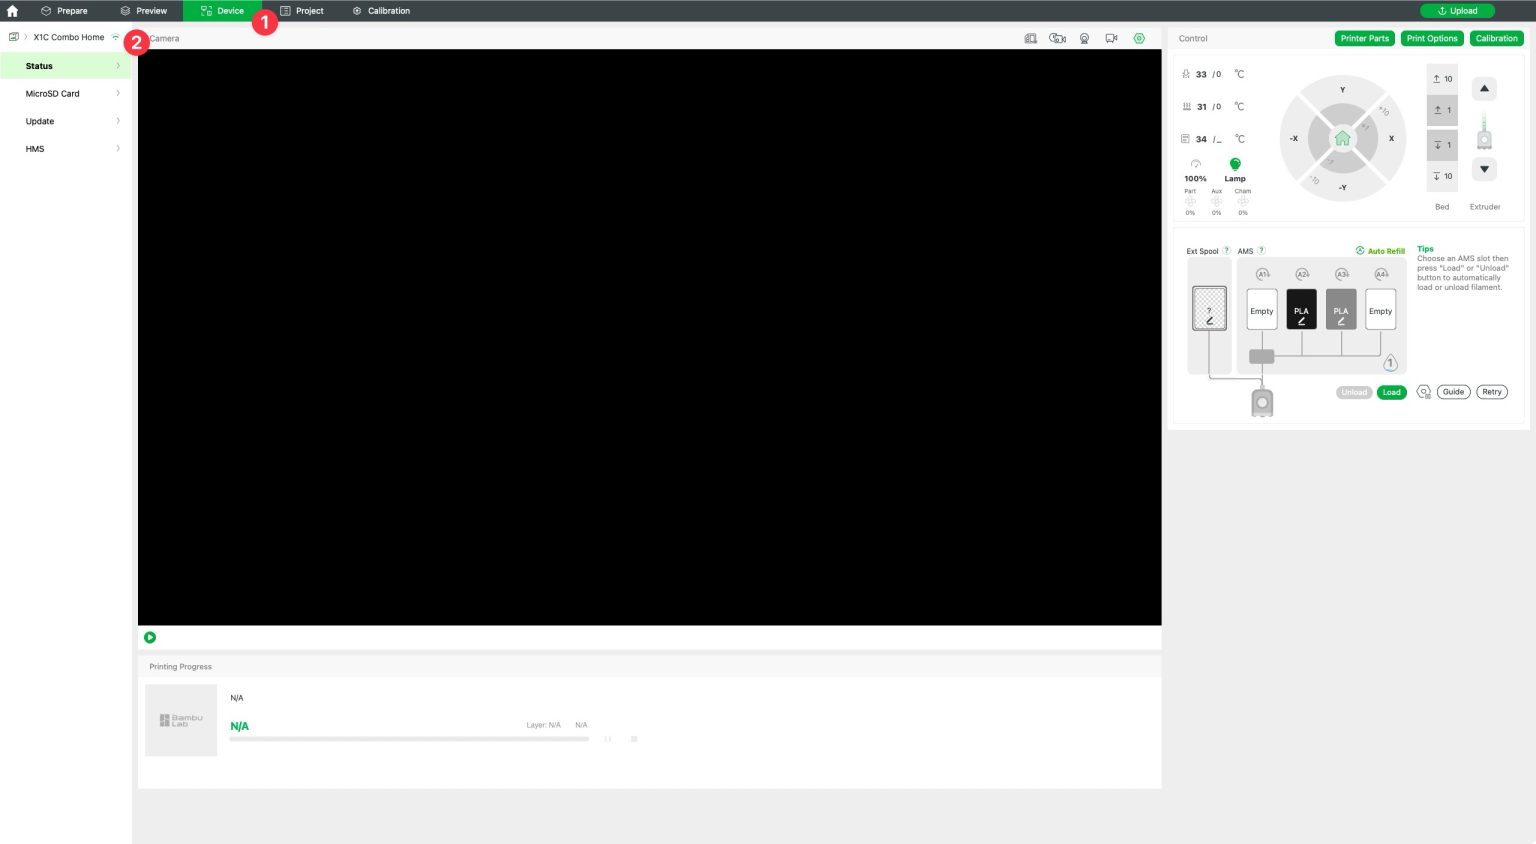Click the SD card icon above the camera

(1030, 38)
